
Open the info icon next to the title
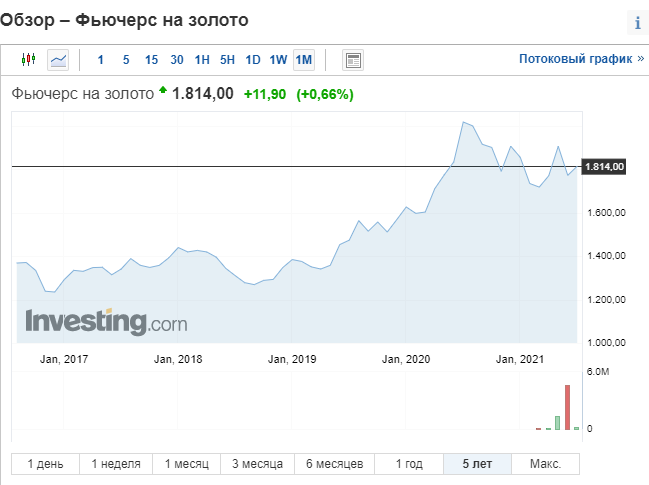tap(638, 22)
